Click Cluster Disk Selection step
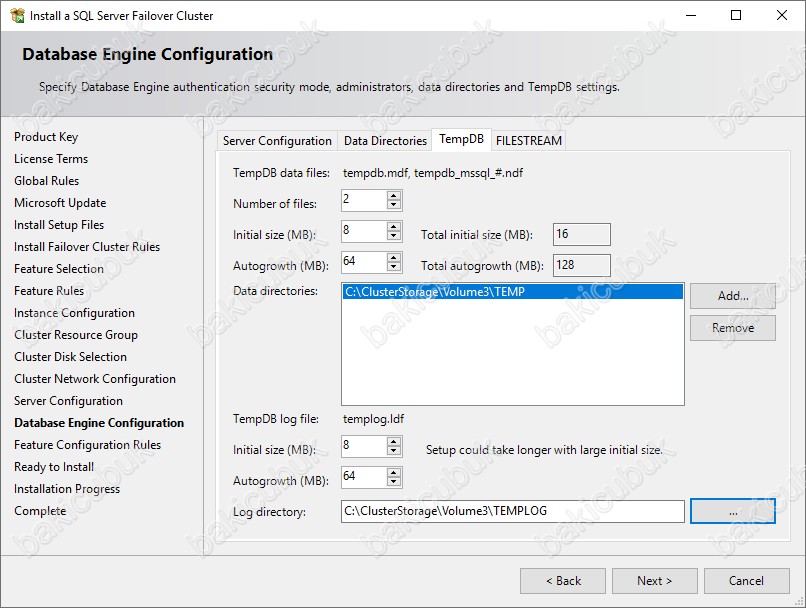The width and height of the screenshot is (806, 608). click(x=70, y=357)
